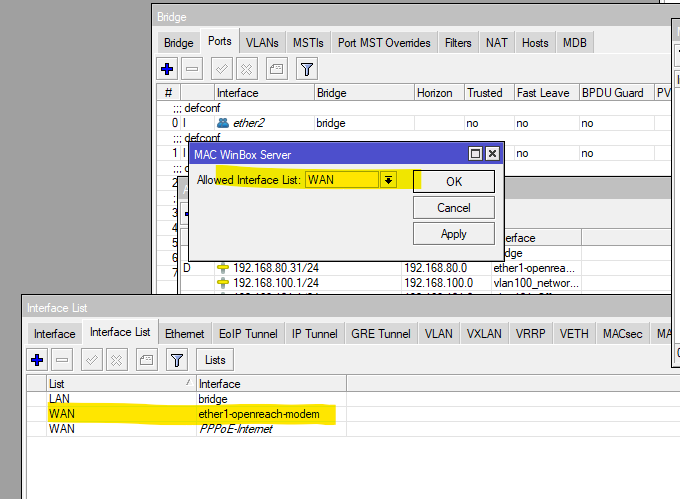Open the VLANs tab in Bridge window
This screenshot has height=499, width=680.
coord(262,43)
